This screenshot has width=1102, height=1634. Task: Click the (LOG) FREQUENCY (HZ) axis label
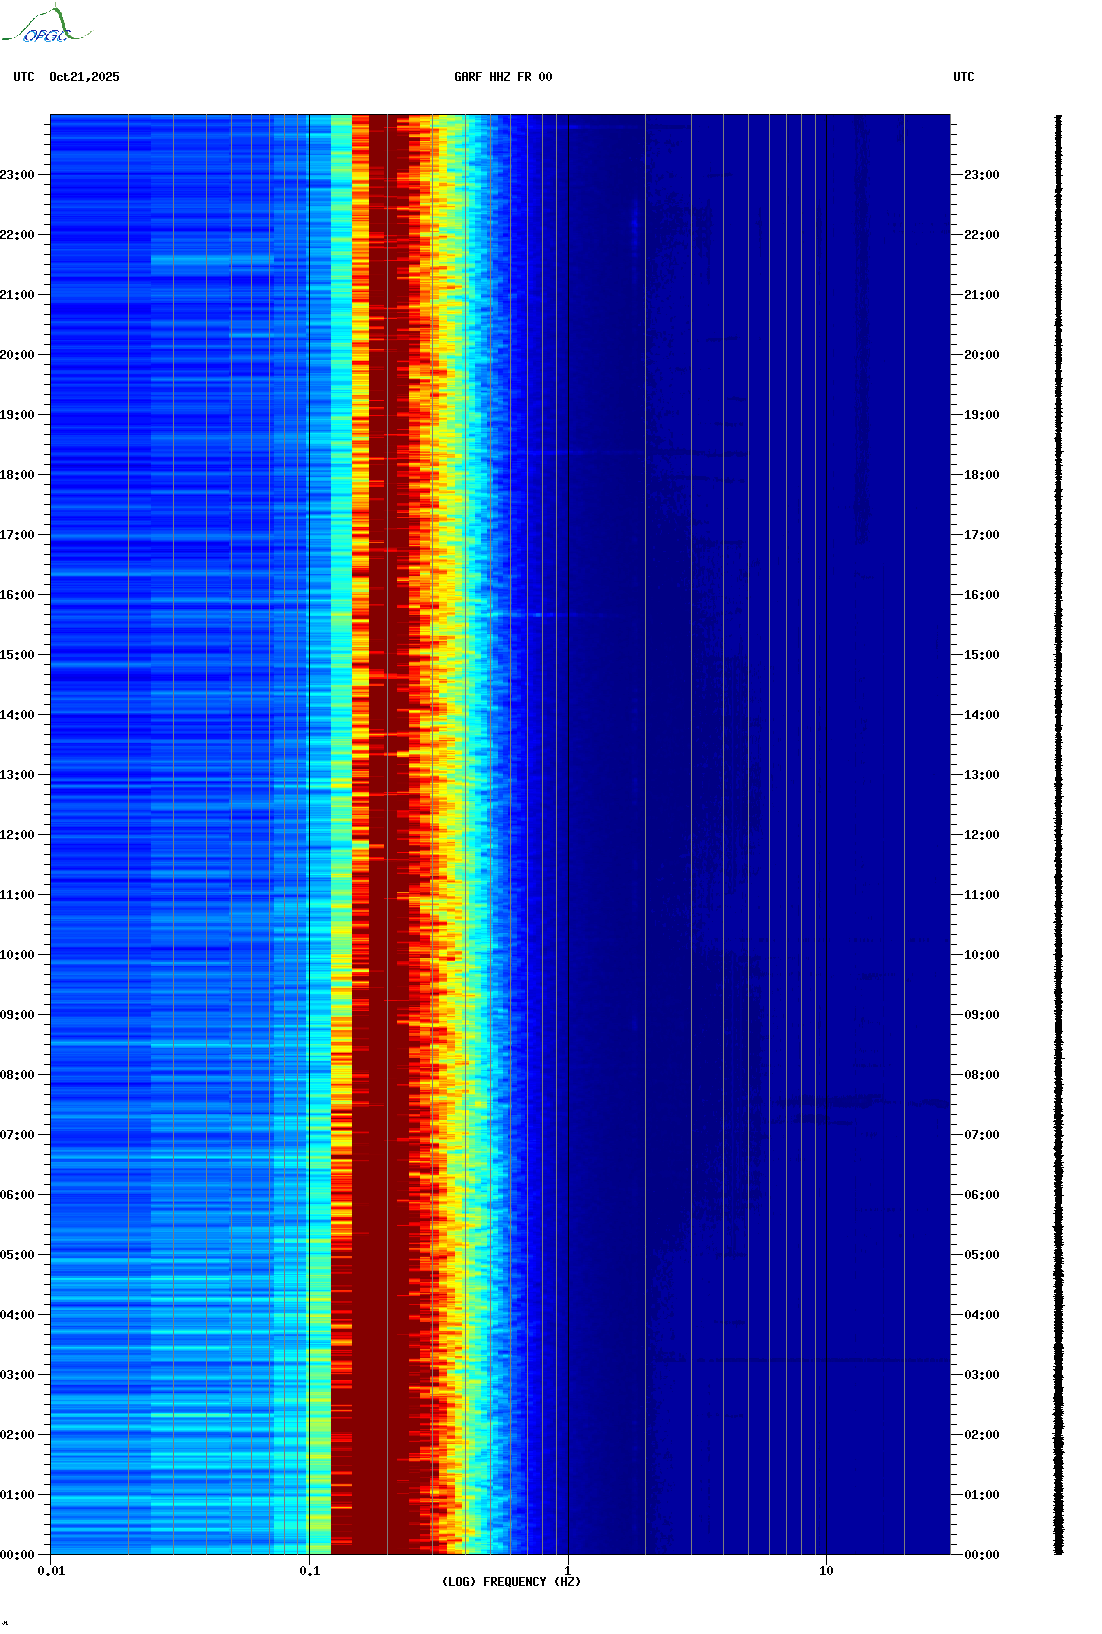(x=511, y=1581)
